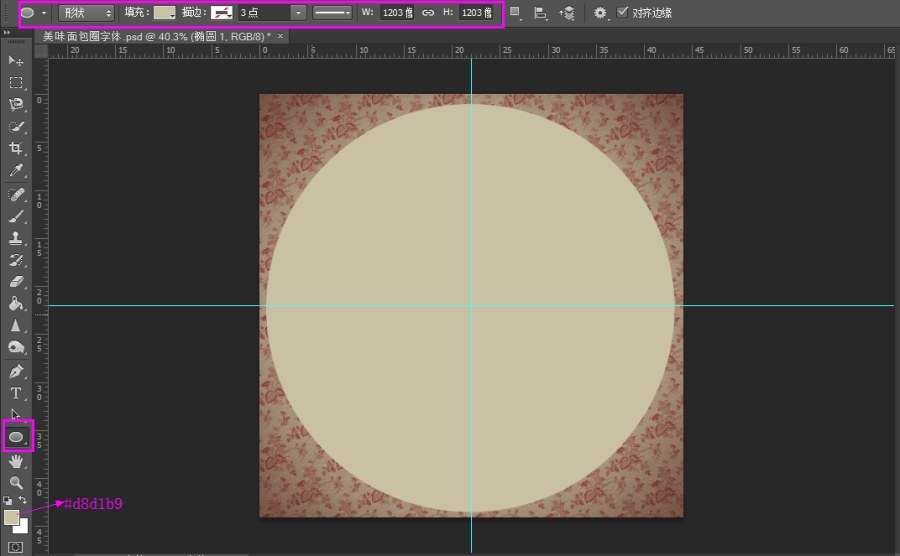This screenshot has width=900, height=556.
Task: Open stroke line style dropdown
Action: [332, 13]
